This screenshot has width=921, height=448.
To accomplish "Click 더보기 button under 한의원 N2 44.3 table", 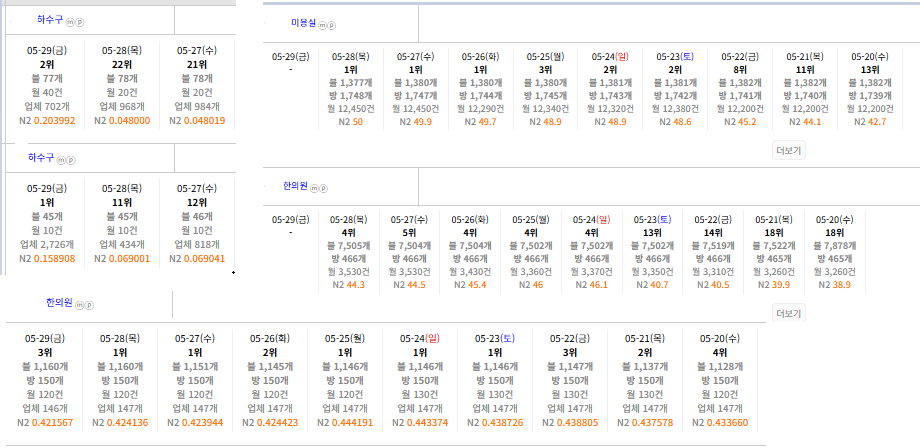I will pos(788,313).
